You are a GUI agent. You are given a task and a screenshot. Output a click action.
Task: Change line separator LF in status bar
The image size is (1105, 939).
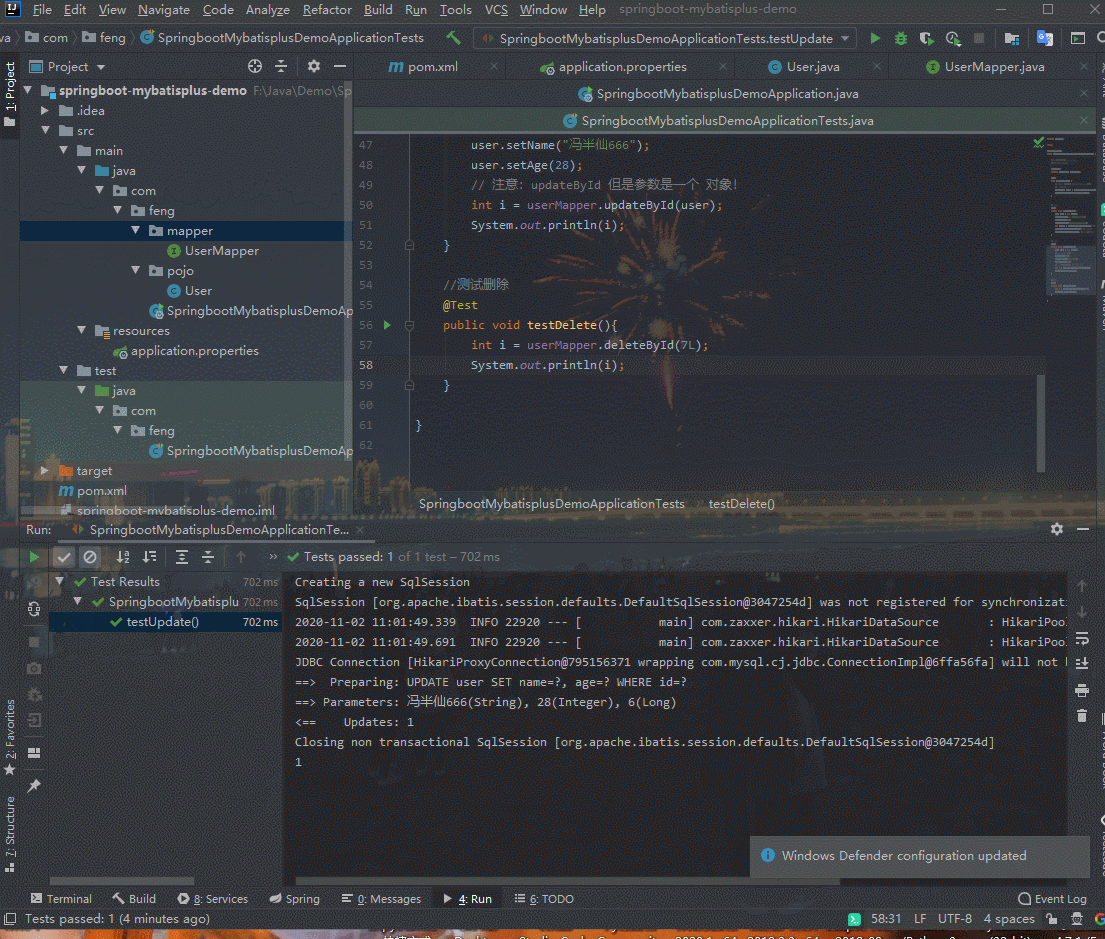(x=920, y=919)
